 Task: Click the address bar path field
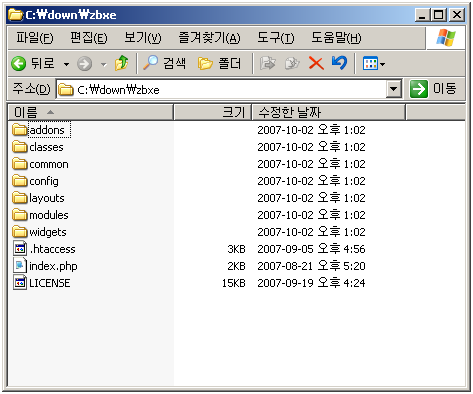pos(222,89)
